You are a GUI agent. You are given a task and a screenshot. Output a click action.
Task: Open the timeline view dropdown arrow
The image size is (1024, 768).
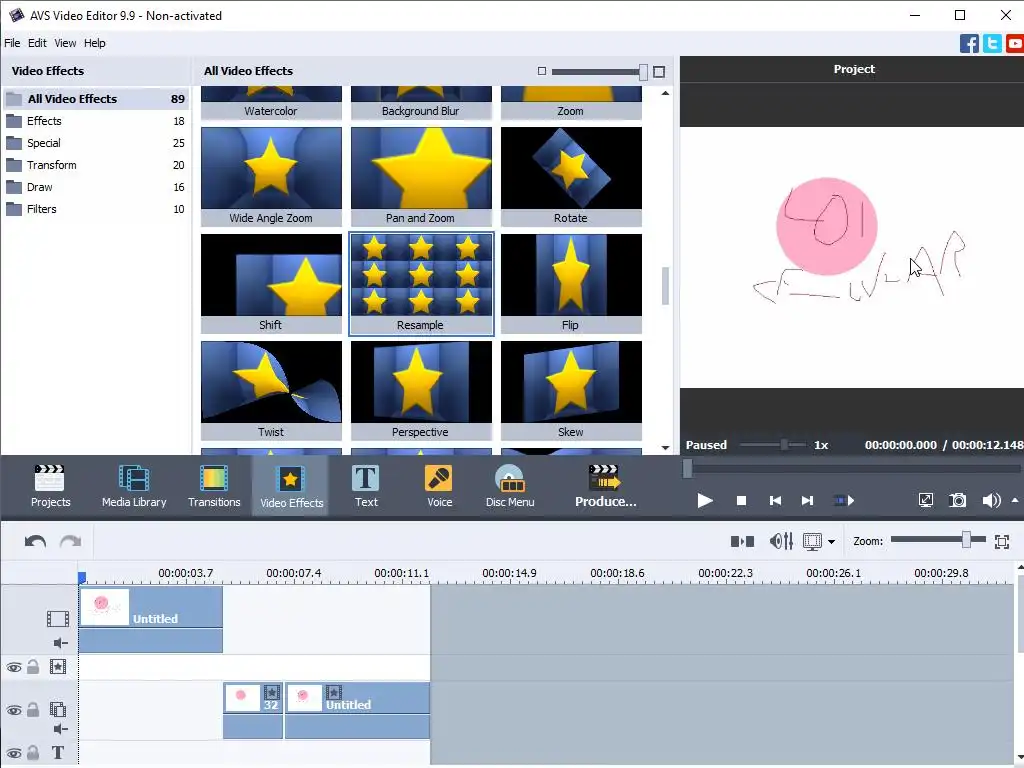pos(831,542)
